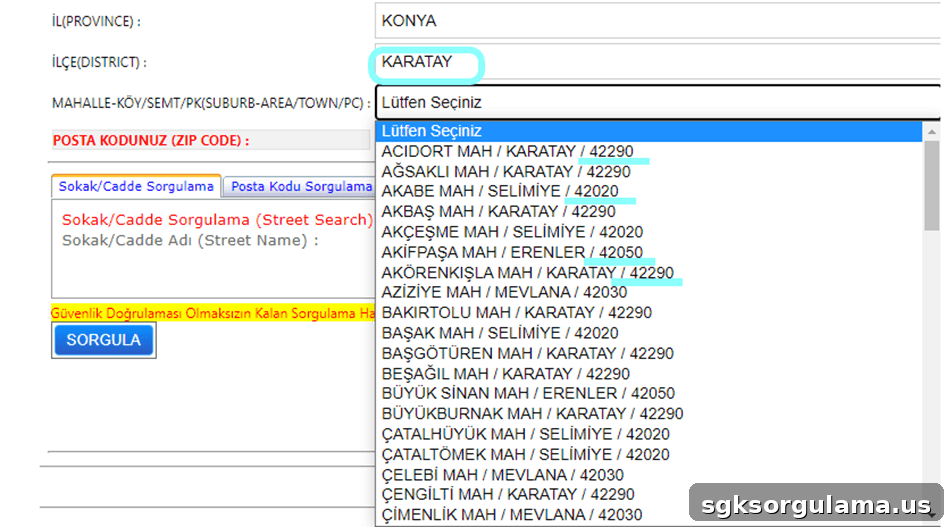Click the dropdown list scrollbar thumb
This screenshot has width=945, height=527.
pyautogui.click(x=932, y=186)
